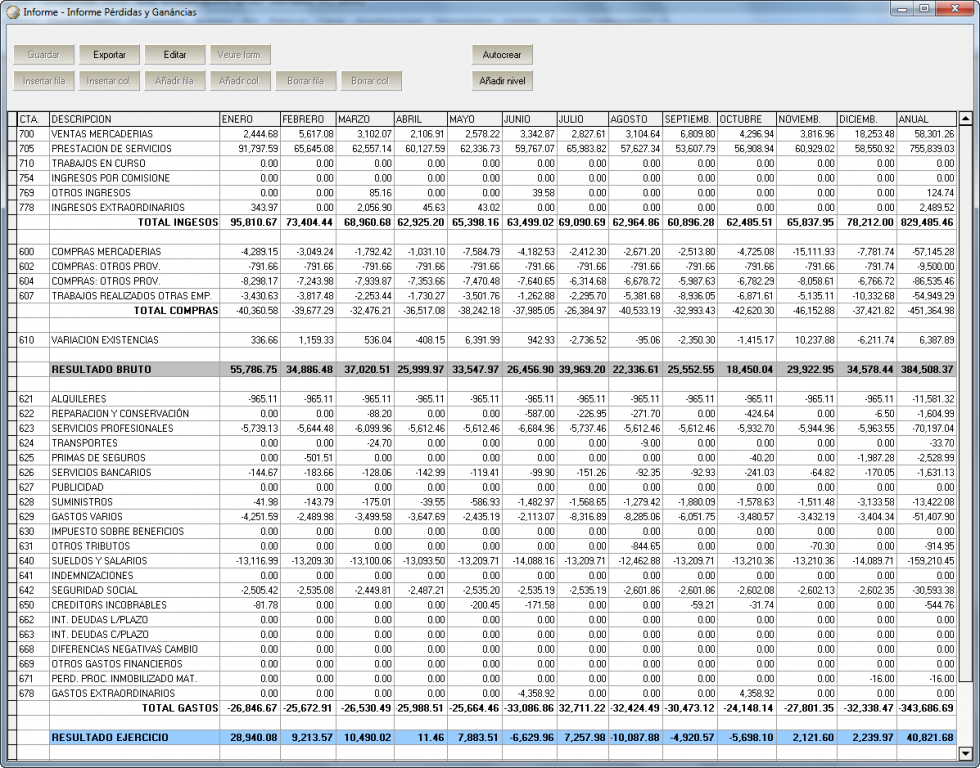Click the Insertar fila button
Image resolution: width=980 pixels, height=768 pixels.
(x=44, y=81)
